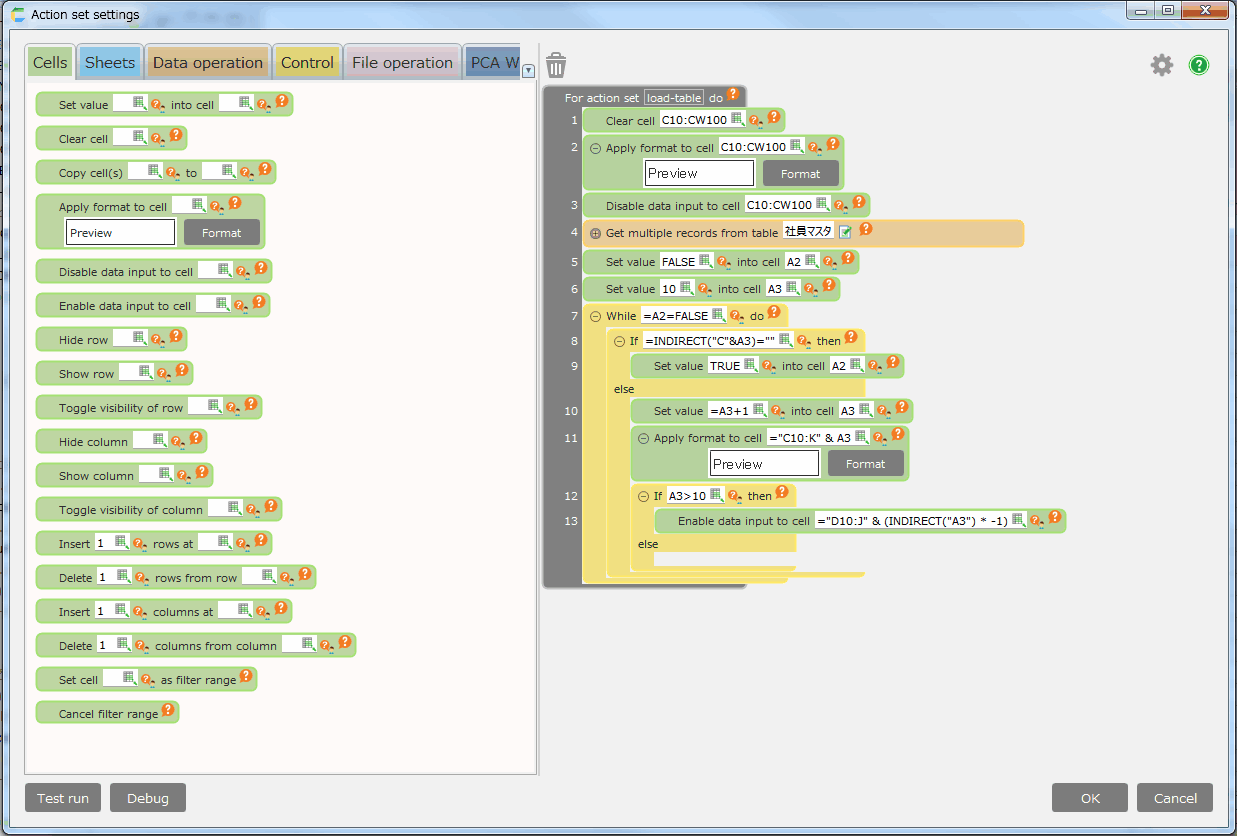This screenshot has height=836, width=1237.
Task: Click the OK button
Action: pos(1090,798)
